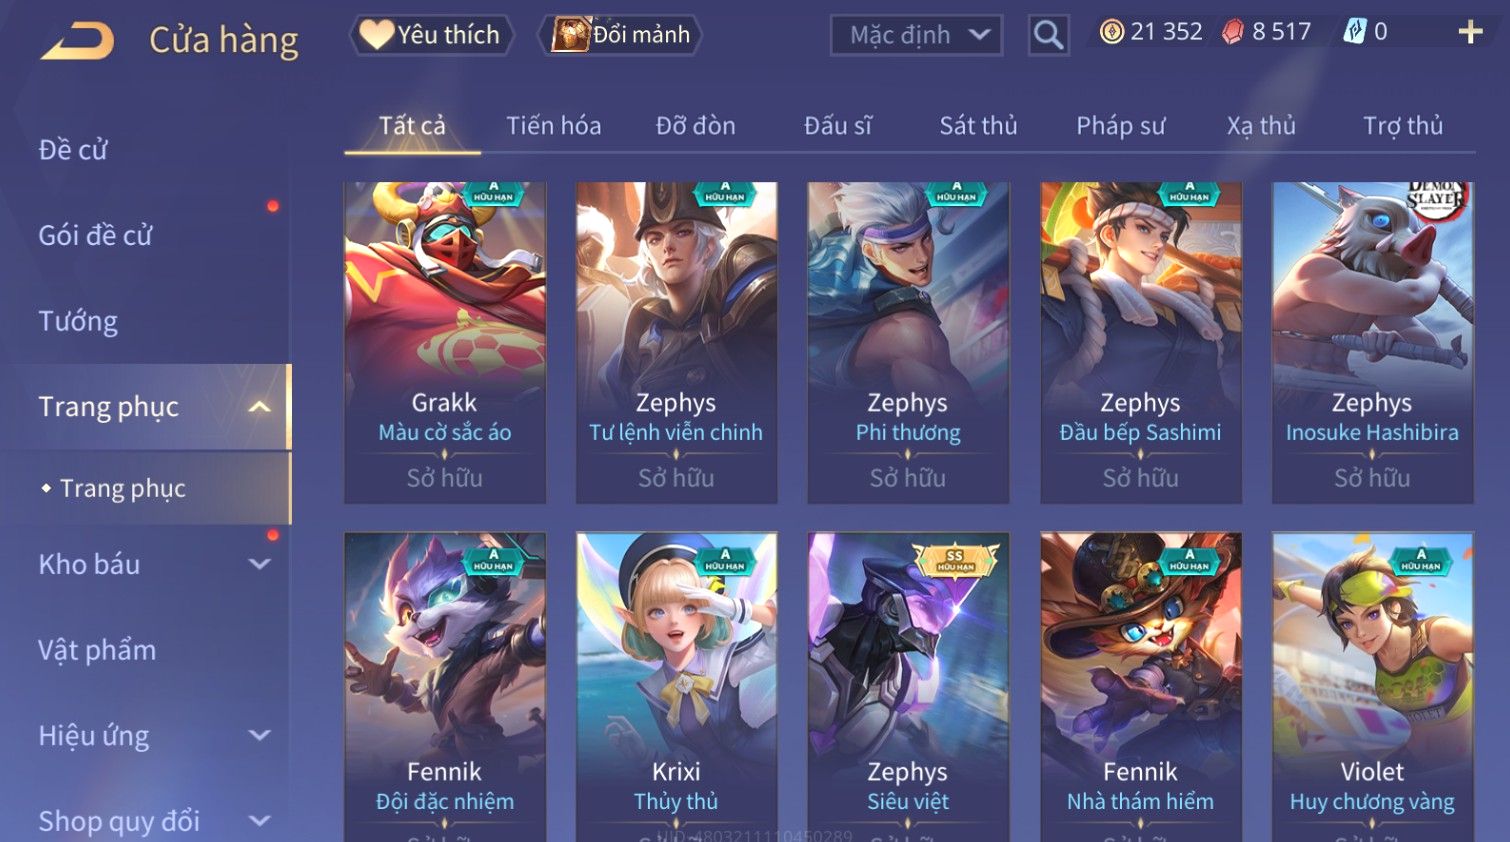The image size is (1510, 842).
Task: Select Grakk Màu cờ sắc áo skin
Action: tap(445, 342)
